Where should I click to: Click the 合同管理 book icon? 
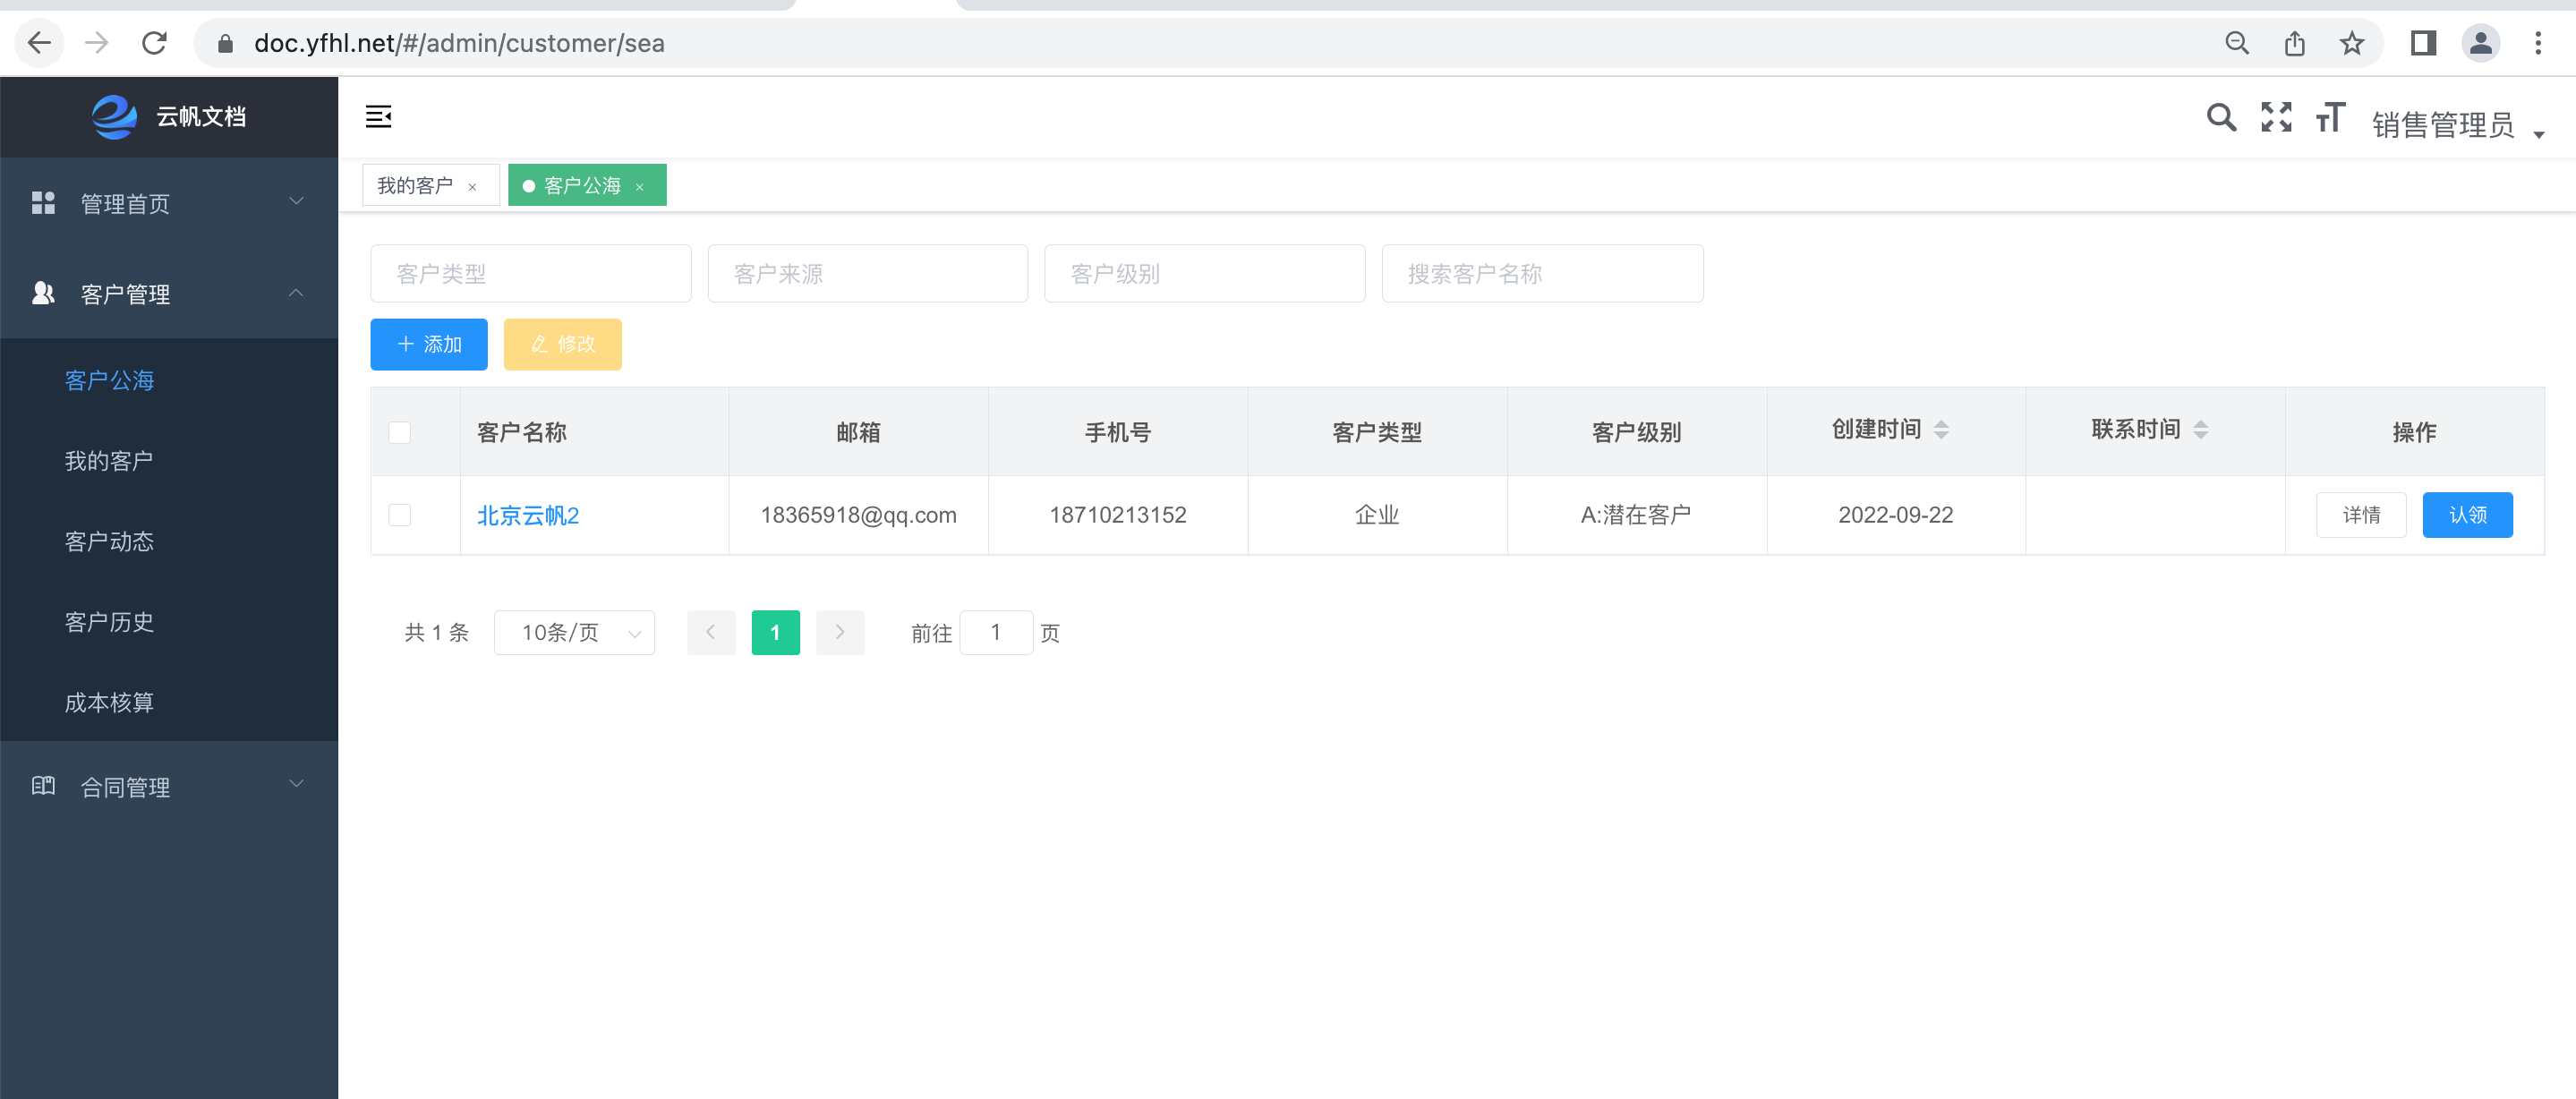(43, 786)
